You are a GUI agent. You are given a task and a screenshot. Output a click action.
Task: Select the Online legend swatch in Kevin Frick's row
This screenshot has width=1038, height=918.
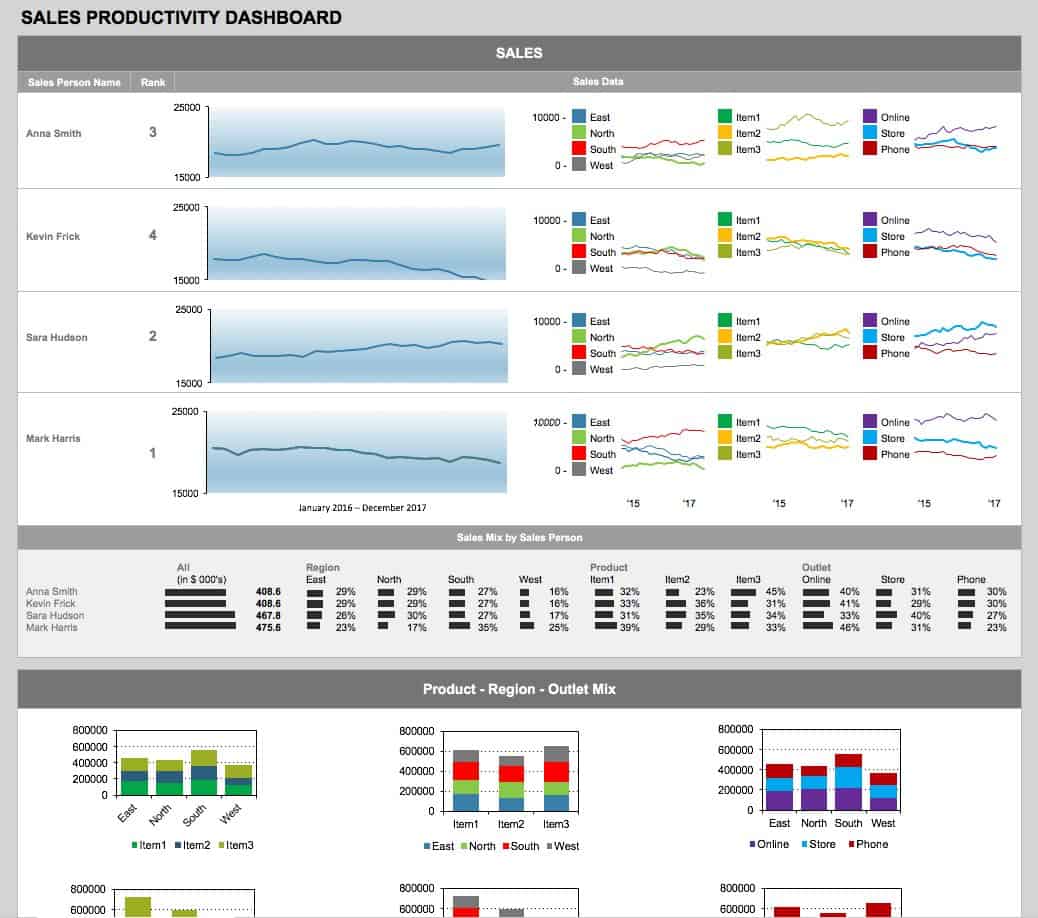point(870,220)
